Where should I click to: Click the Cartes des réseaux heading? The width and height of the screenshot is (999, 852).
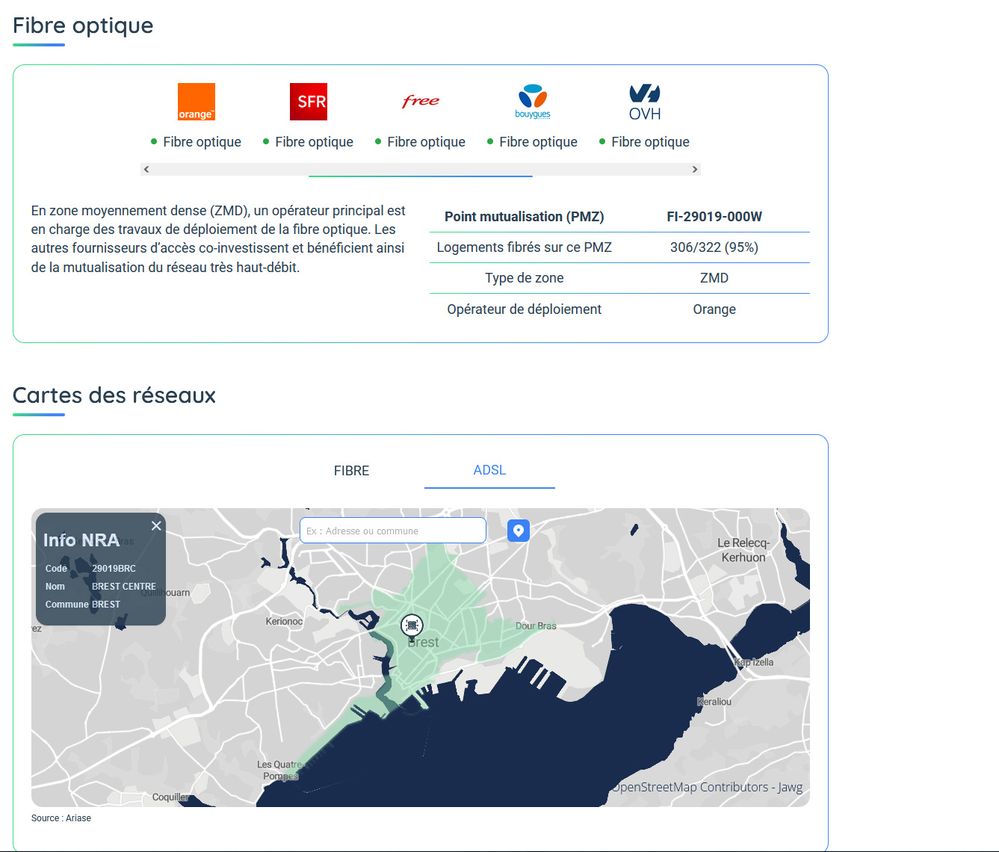(114, 395)
